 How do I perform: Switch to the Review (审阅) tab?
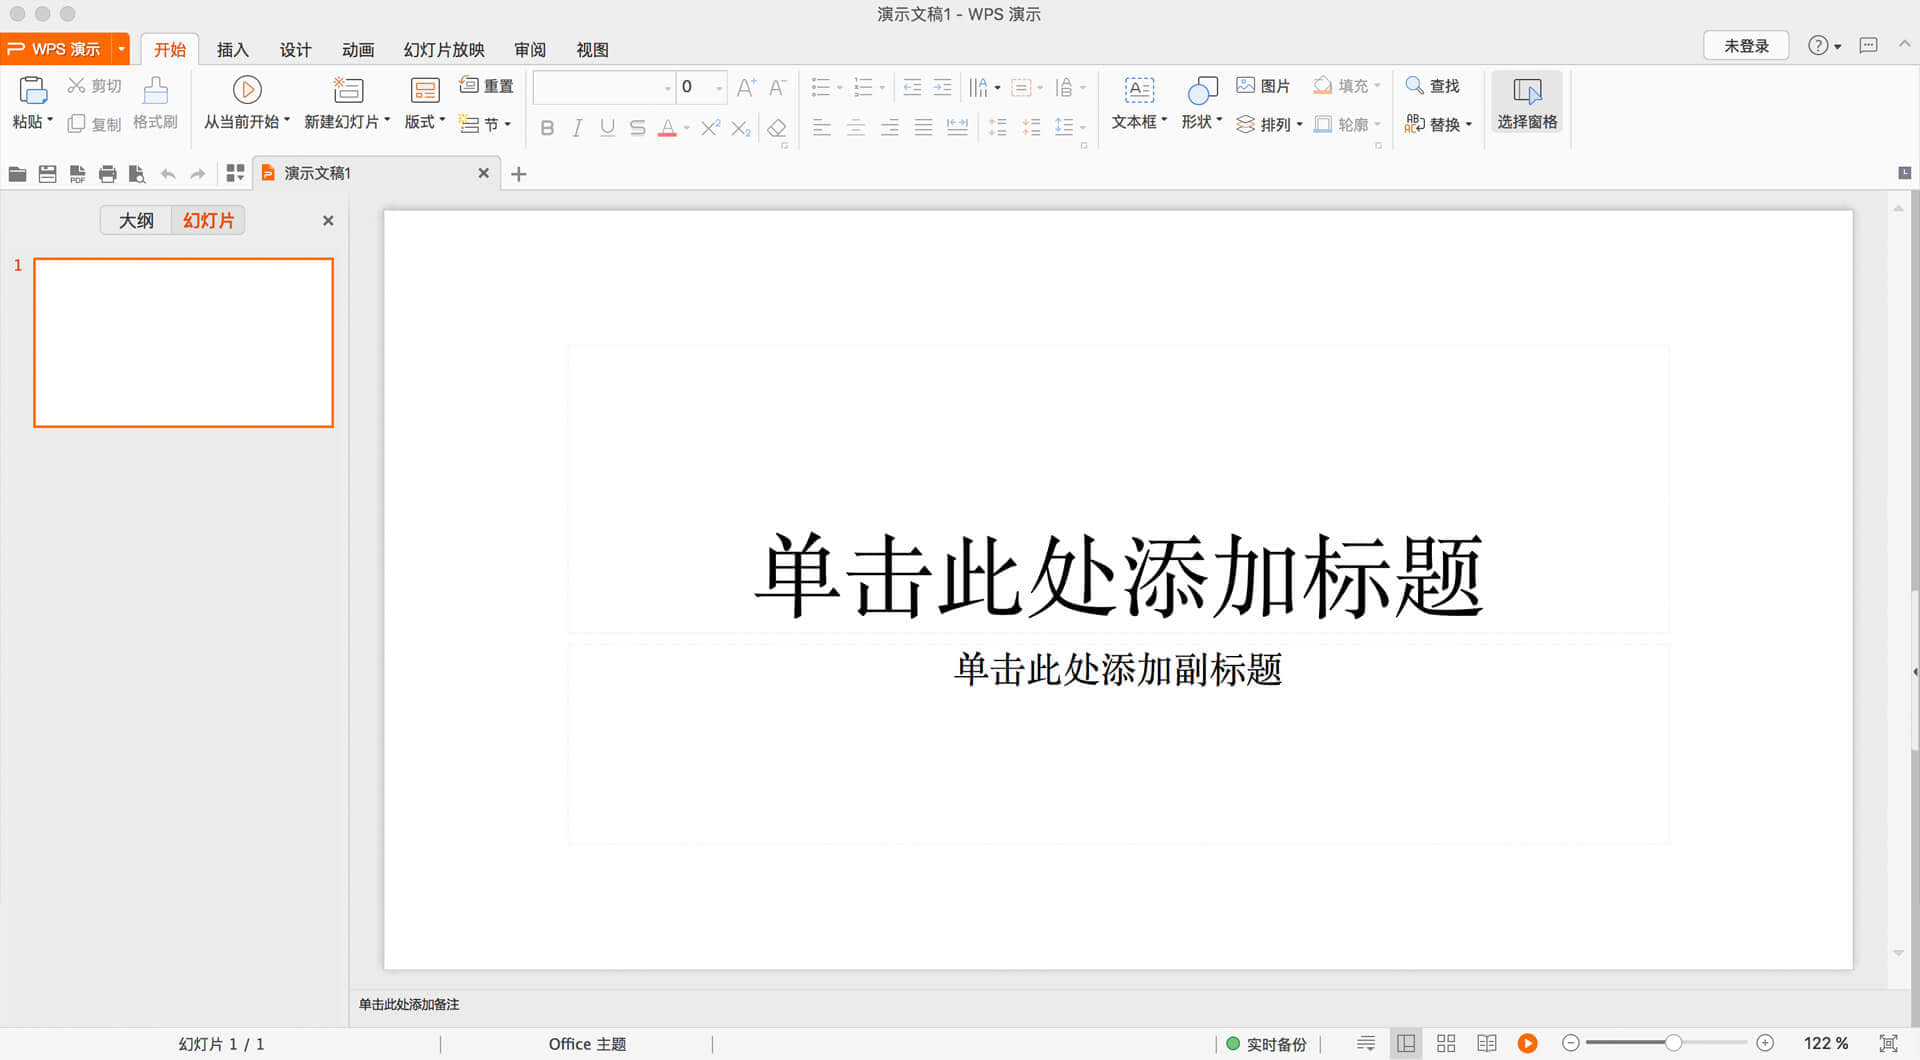coord(530,49)
